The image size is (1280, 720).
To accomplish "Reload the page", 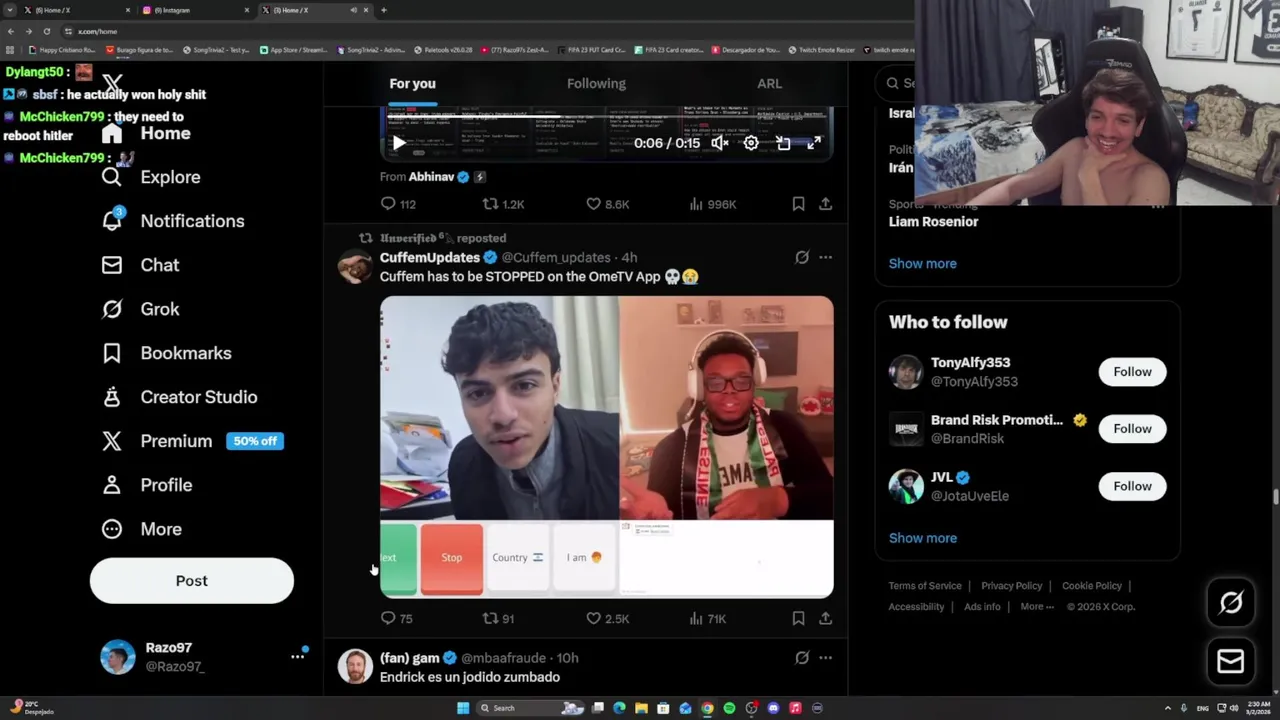I will click(46, 31).
